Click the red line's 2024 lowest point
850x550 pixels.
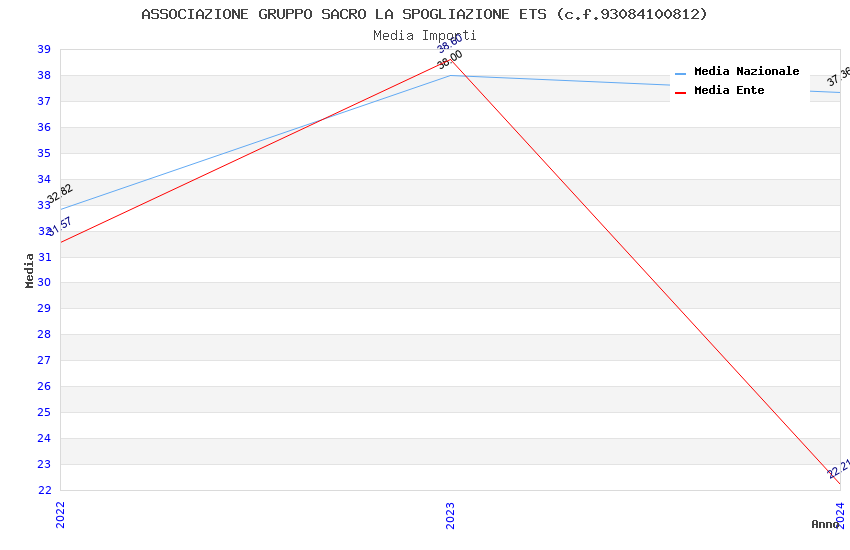pos(840,484)
